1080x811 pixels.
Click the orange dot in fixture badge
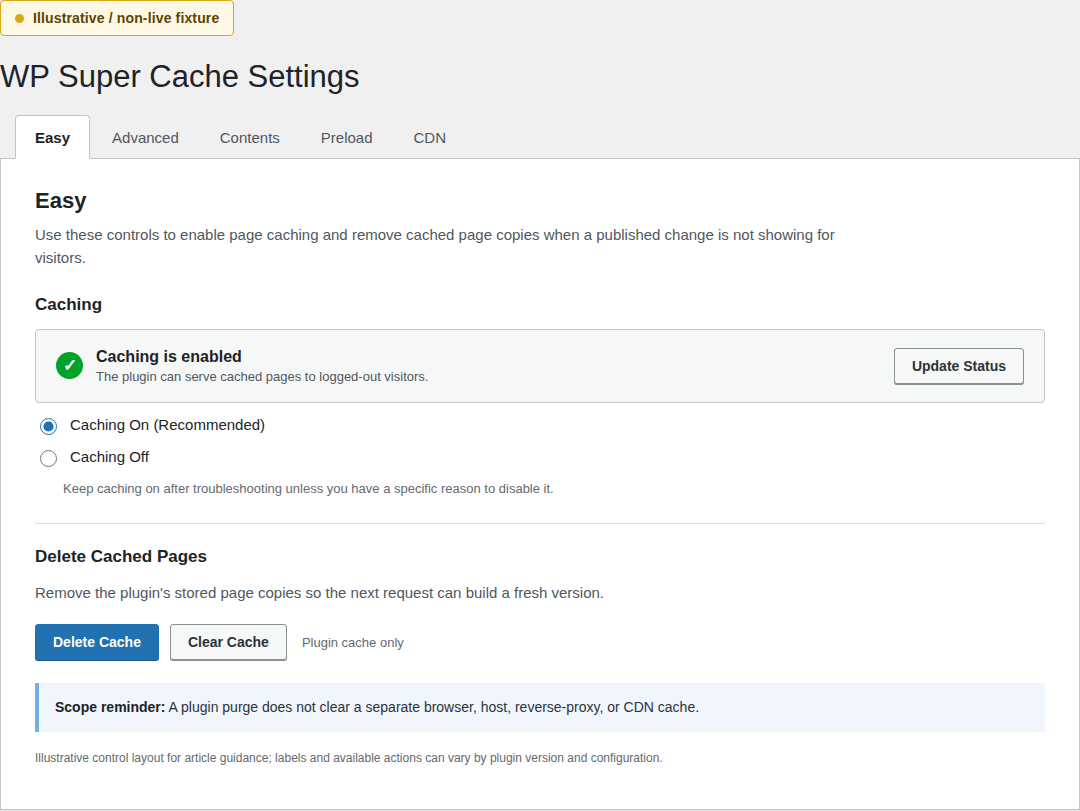coord(19,19)
